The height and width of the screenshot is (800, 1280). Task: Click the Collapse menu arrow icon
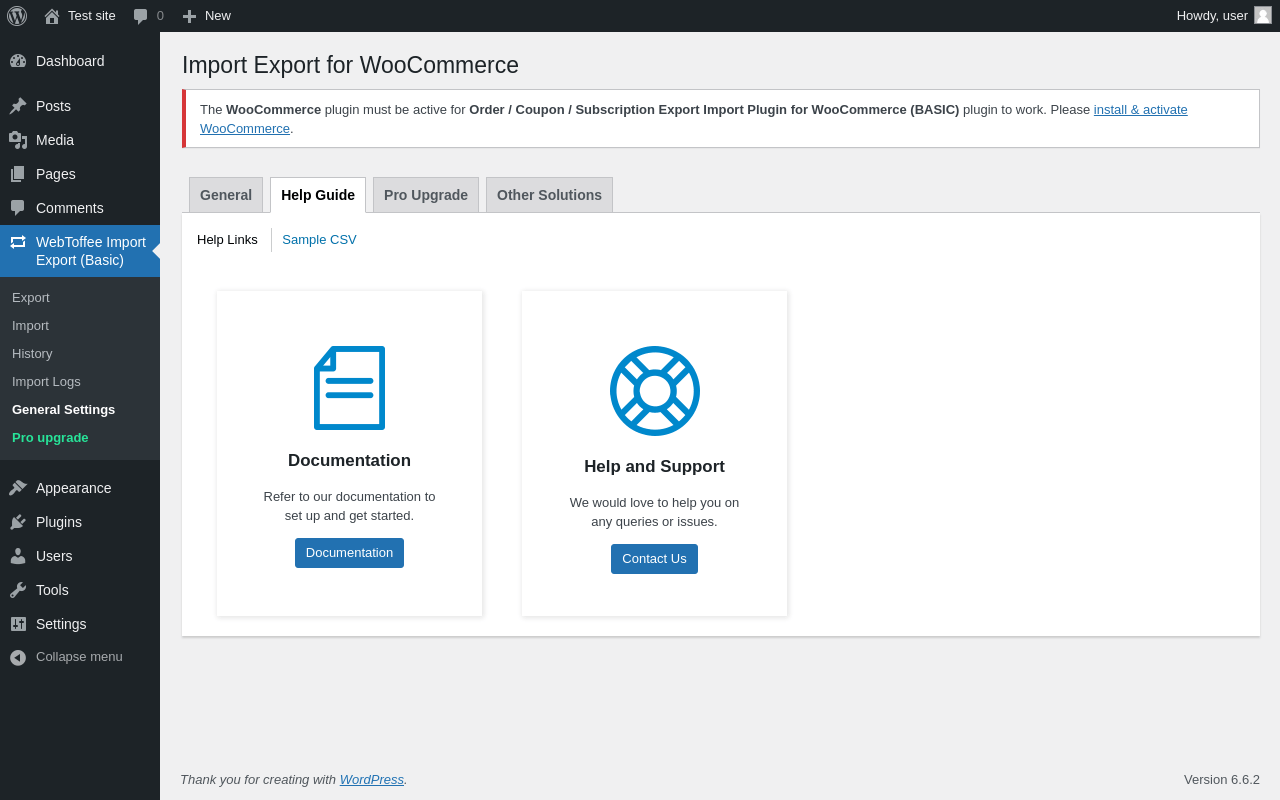(18, 657)
